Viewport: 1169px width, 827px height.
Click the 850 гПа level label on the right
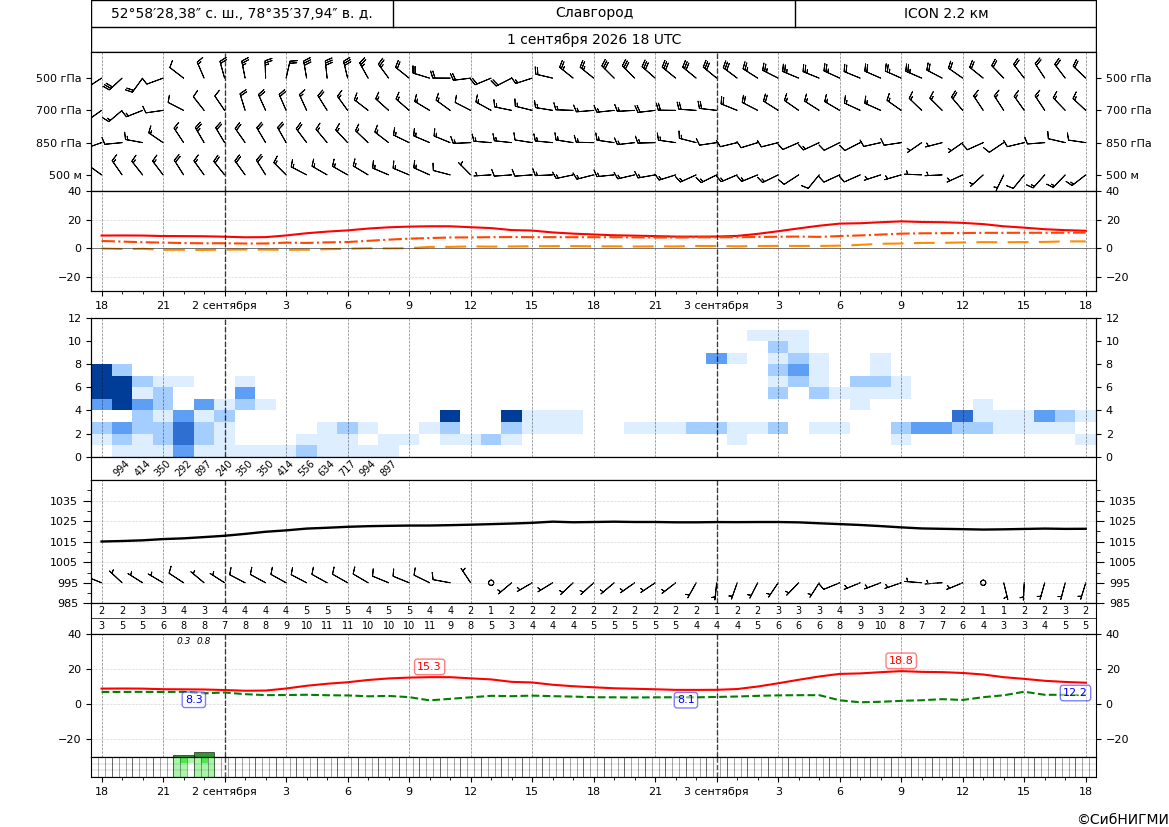pos(1129,143)
